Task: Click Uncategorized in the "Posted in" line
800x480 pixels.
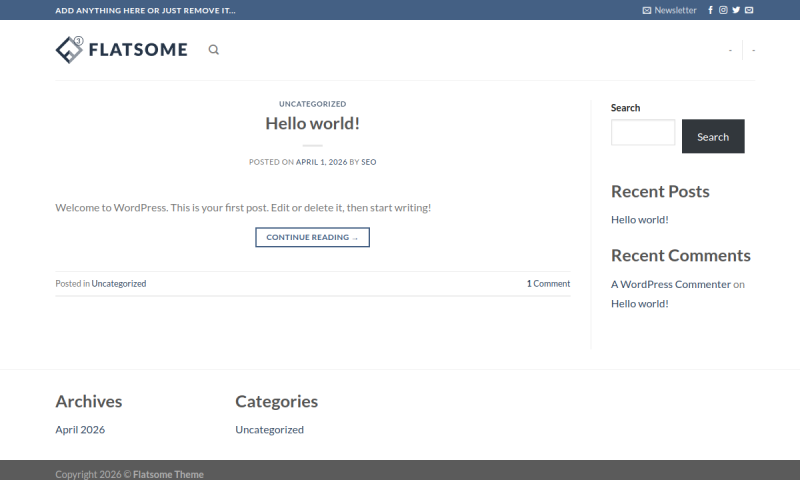Action: 119,284
